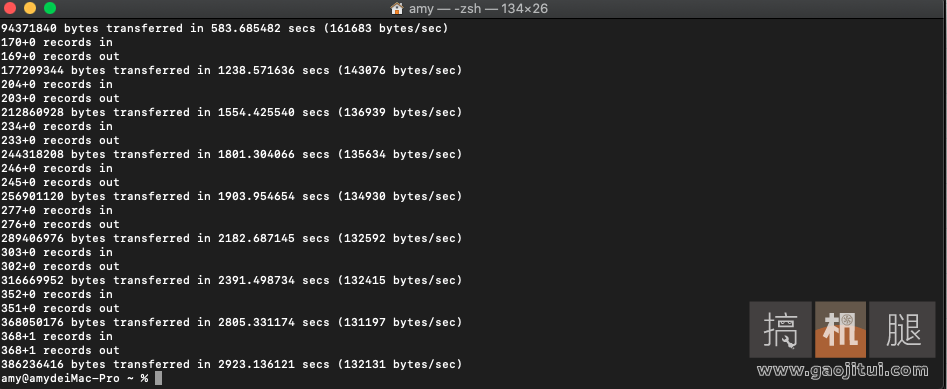The image size is (947, 389).
Task: Click the window title 'amy — -zsh — 134×26'
Action: (478, 8)
